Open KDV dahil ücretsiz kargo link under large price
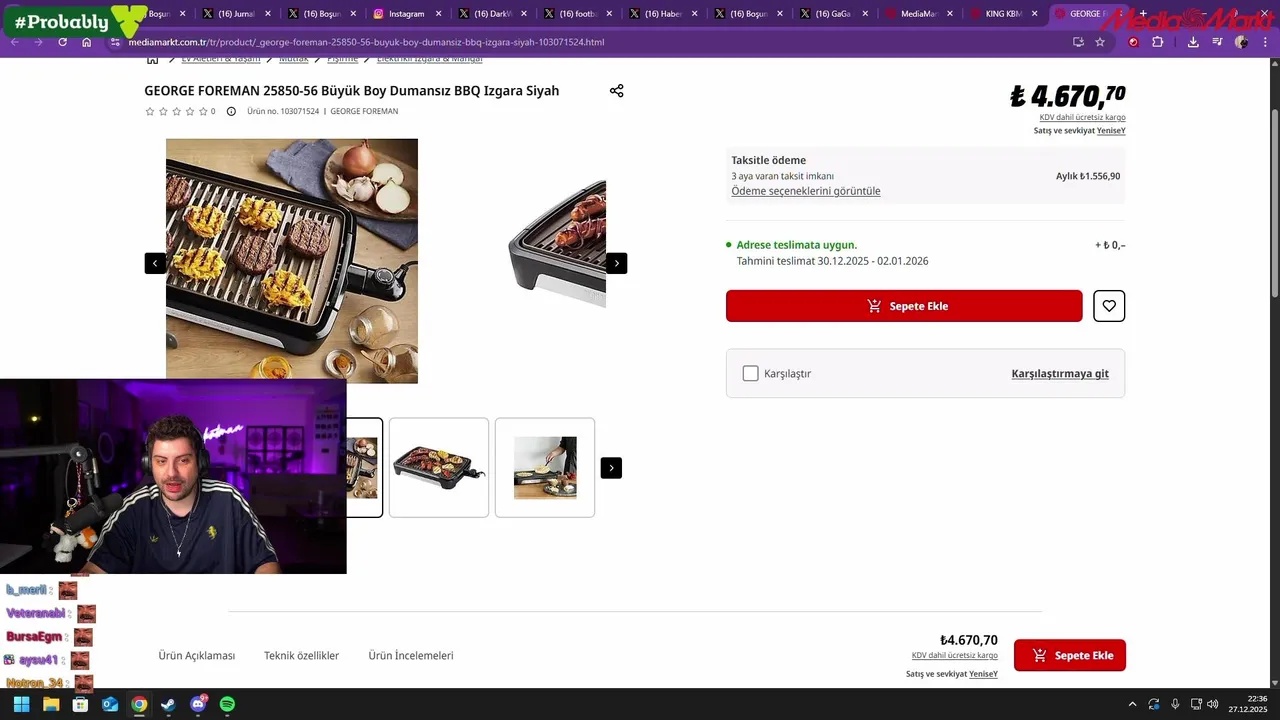The image size is (1280, 720). pos(1082,118)
